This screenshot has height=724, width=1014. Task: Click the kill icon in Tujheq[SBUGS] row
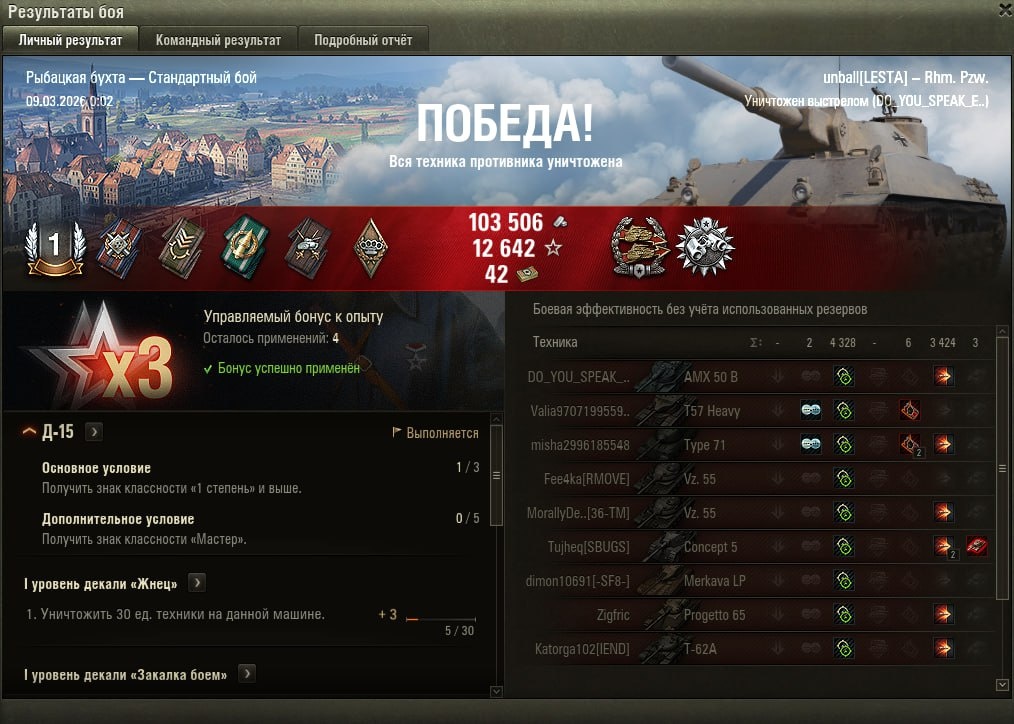(976, 546)
